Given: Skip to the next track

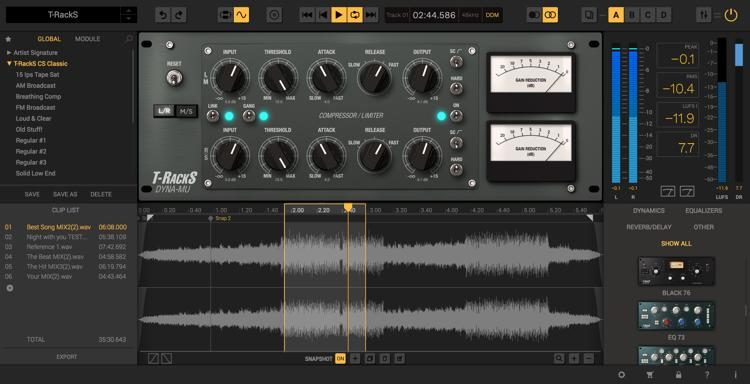Looking at the screenshot, I should click(x=370, y=15).
